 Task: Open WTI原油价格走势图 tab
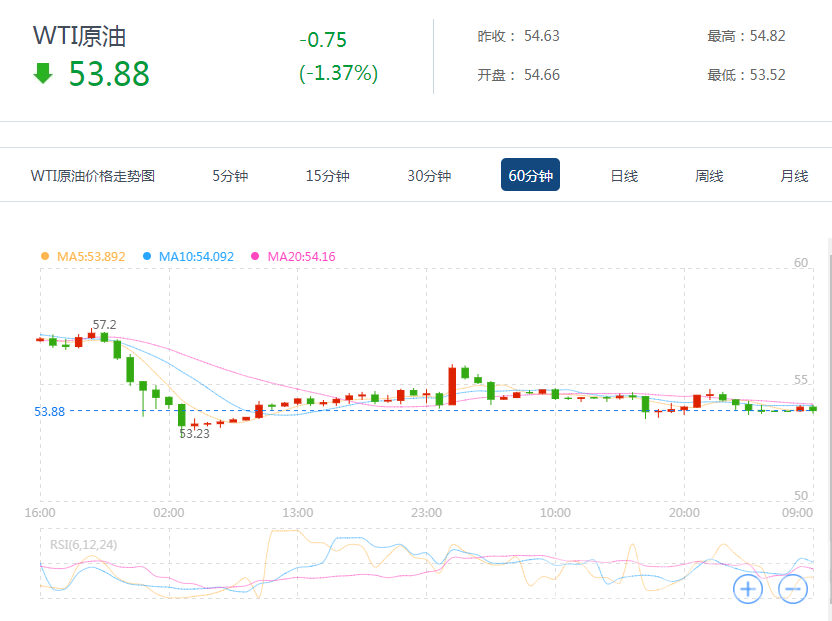pos(93,176)
